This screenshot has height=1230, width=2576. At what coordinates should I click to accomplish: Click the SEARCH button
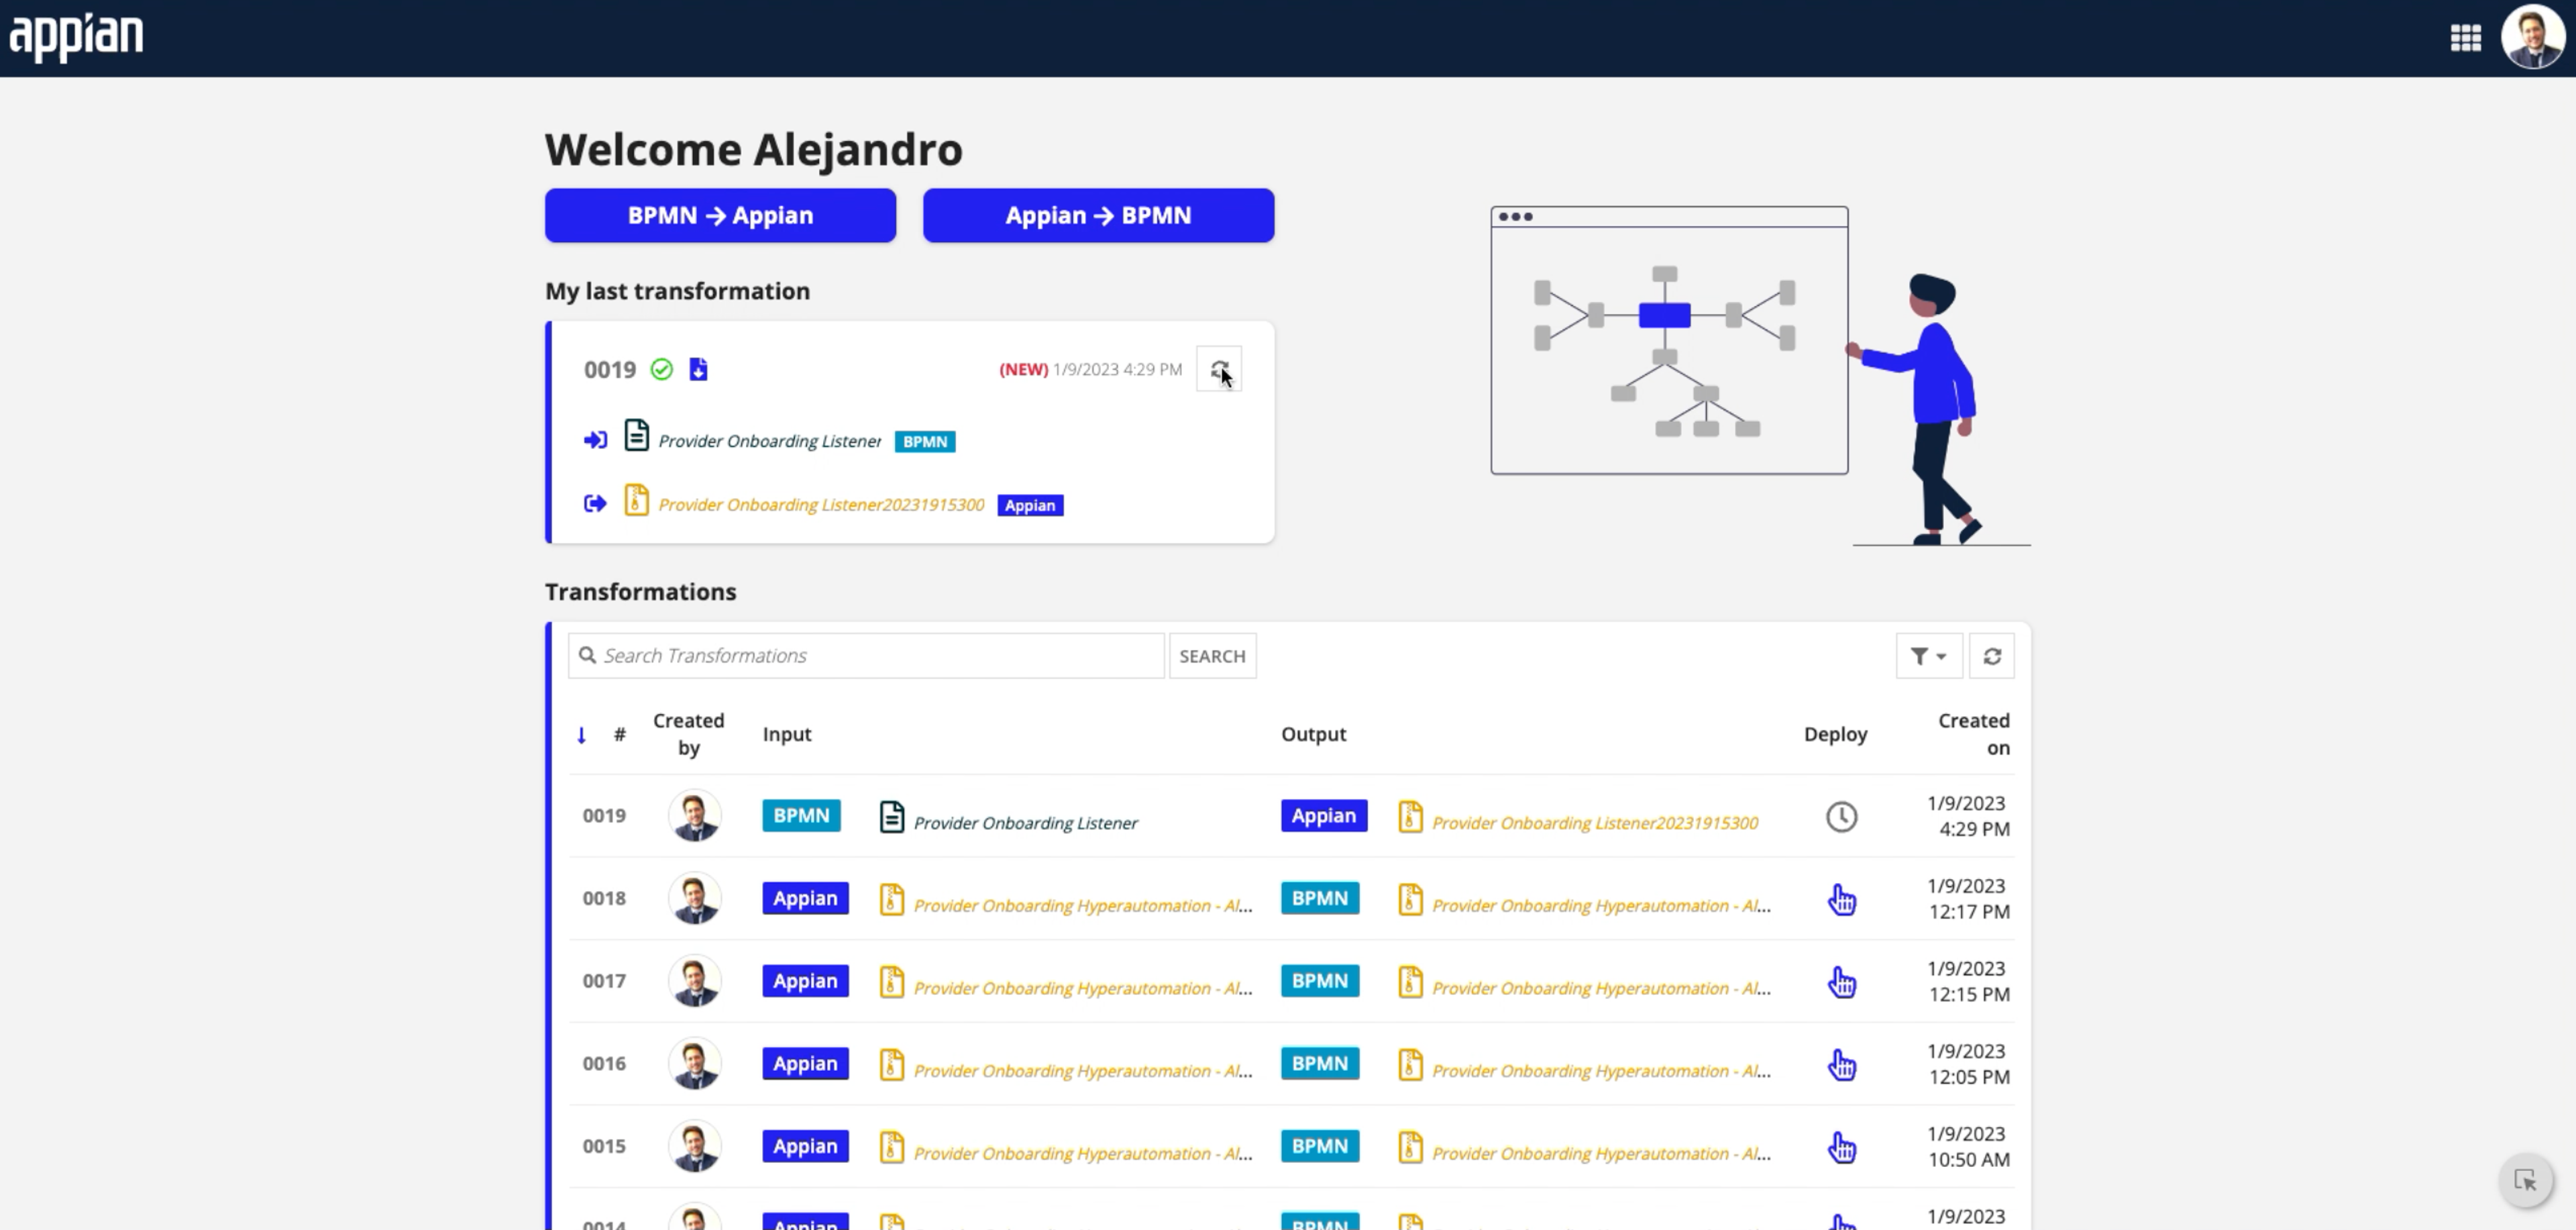[x=1212, y=656]
